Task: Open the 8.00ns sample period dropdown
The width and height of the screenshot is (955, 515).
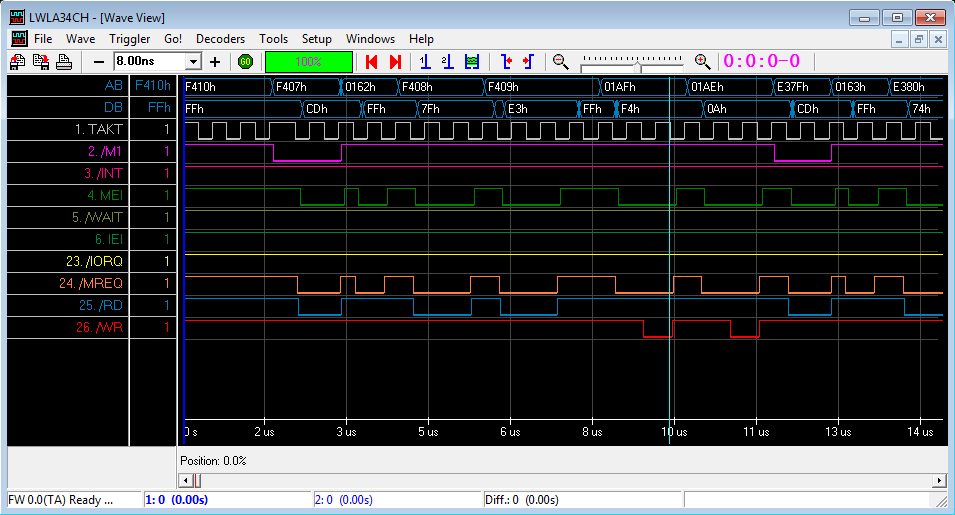Action: tap(194, 62)
